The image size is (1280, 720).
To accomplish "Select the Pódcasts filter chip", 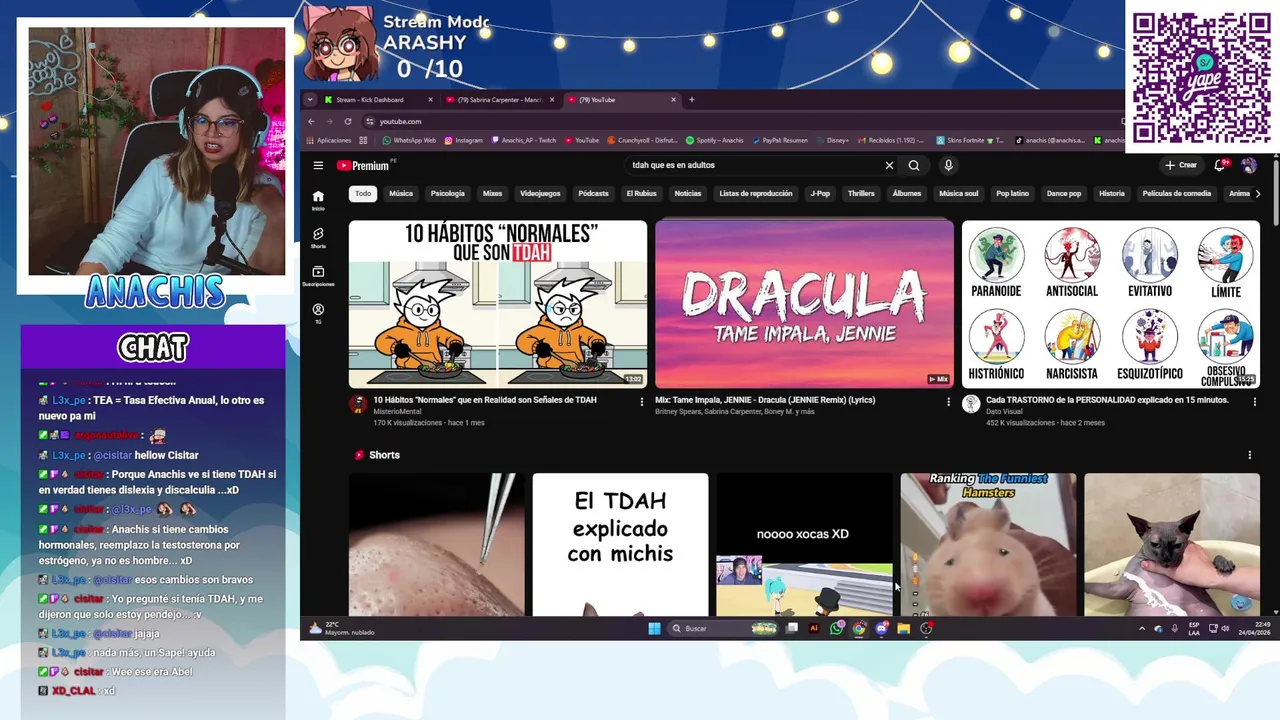I will (x=593, y=194).
